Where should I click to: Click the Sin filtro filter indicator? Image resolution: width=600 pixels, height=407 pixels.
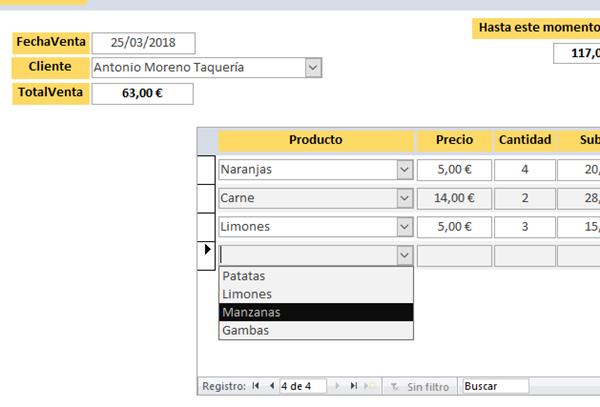(x=419, y=386)
